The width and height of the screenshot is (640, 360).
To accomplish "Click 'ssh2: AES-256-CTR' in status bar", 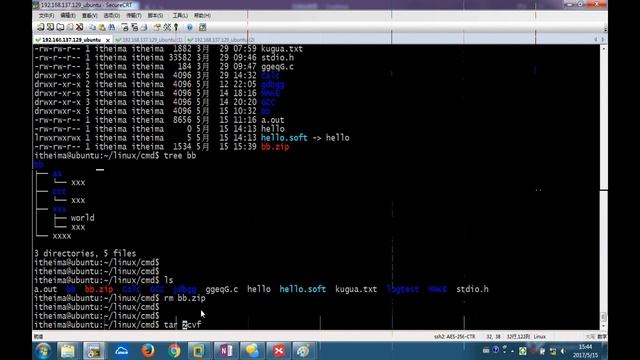I will point(455,337).
